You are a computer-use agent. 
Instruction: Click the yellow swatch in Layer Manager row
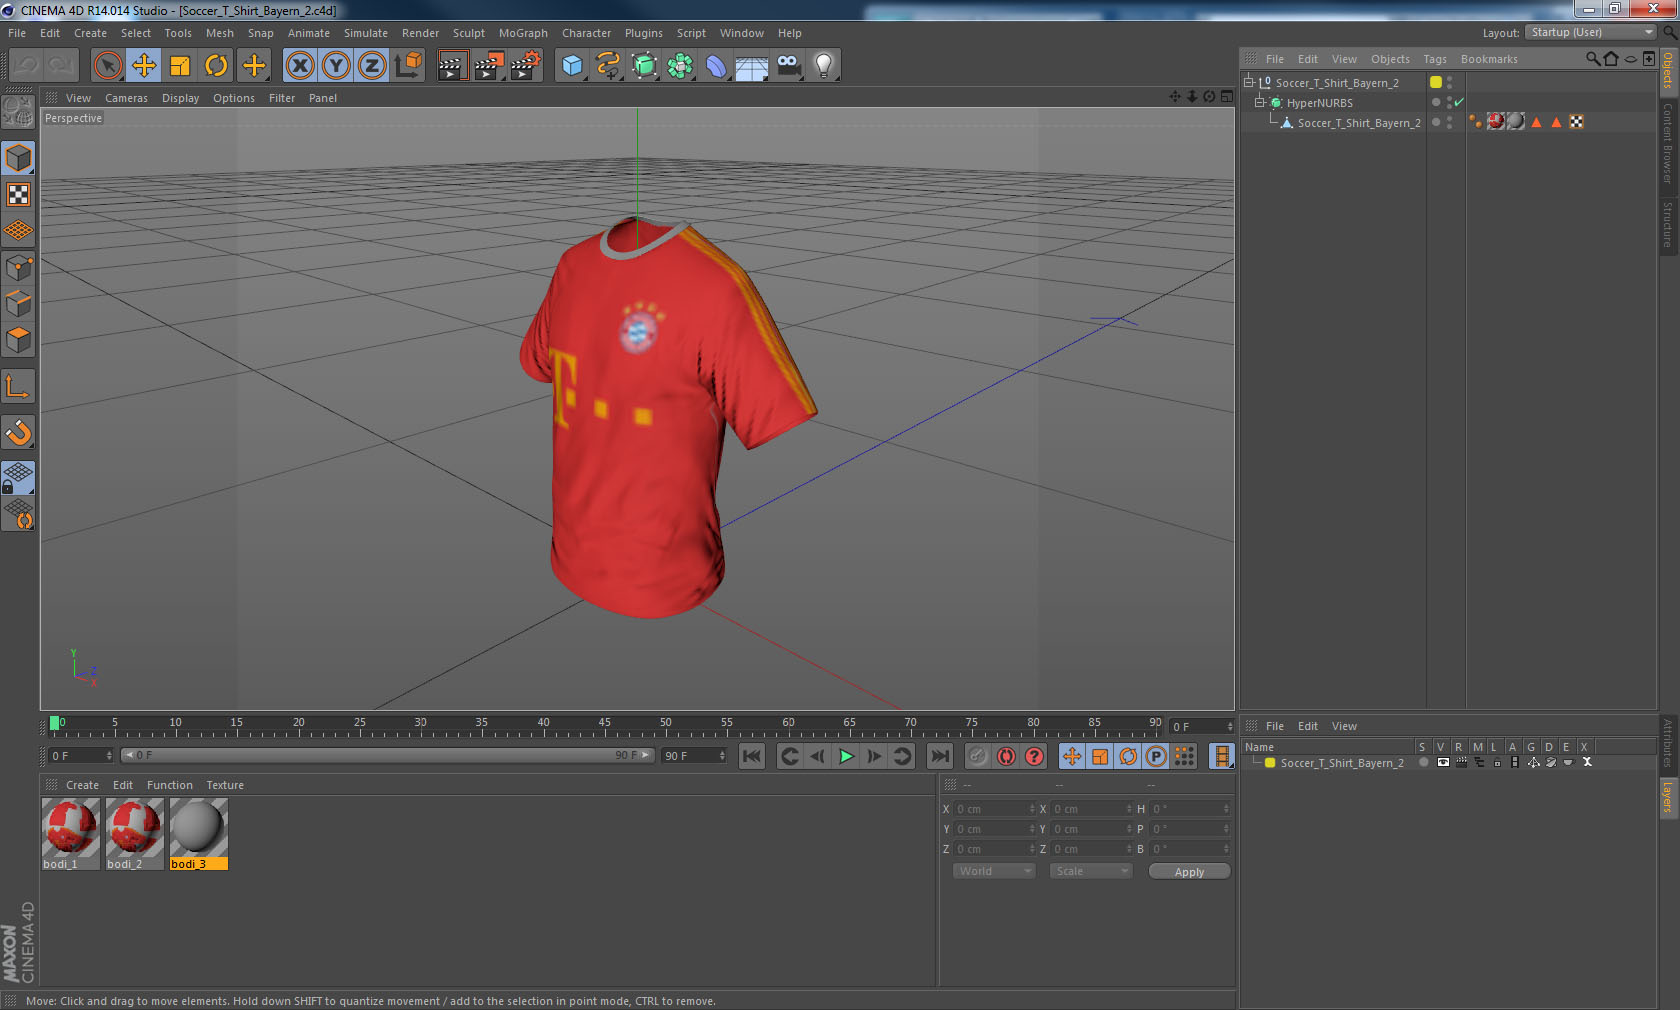click(x=1270, y=763)
